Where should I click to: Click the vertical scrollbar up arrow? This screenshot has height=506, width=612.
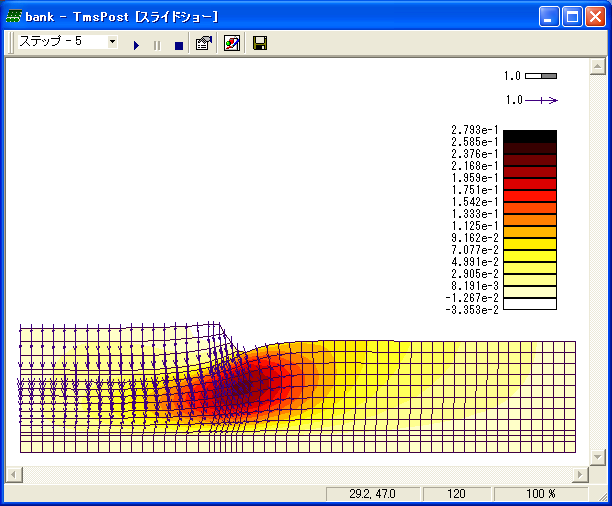pyautogui.click(x=598, y=67)
